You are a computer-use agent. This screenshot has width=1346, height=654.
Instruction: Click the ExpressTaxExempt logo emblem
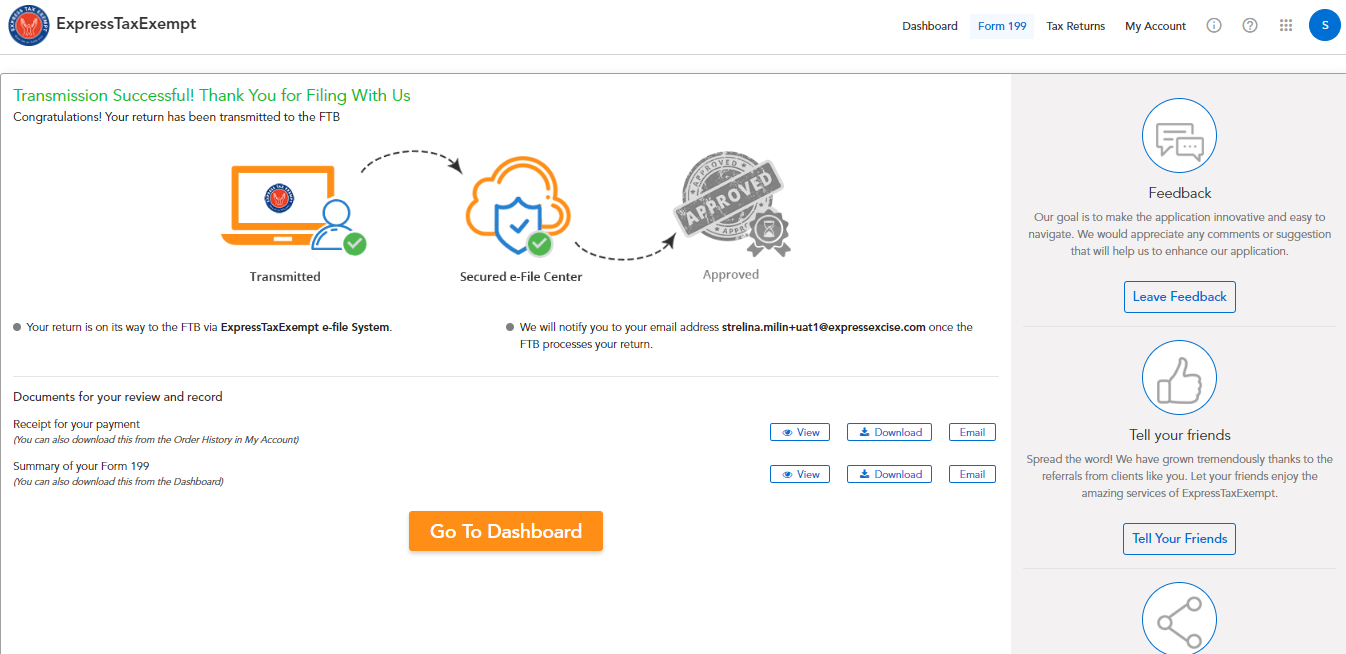coord(29,26)
